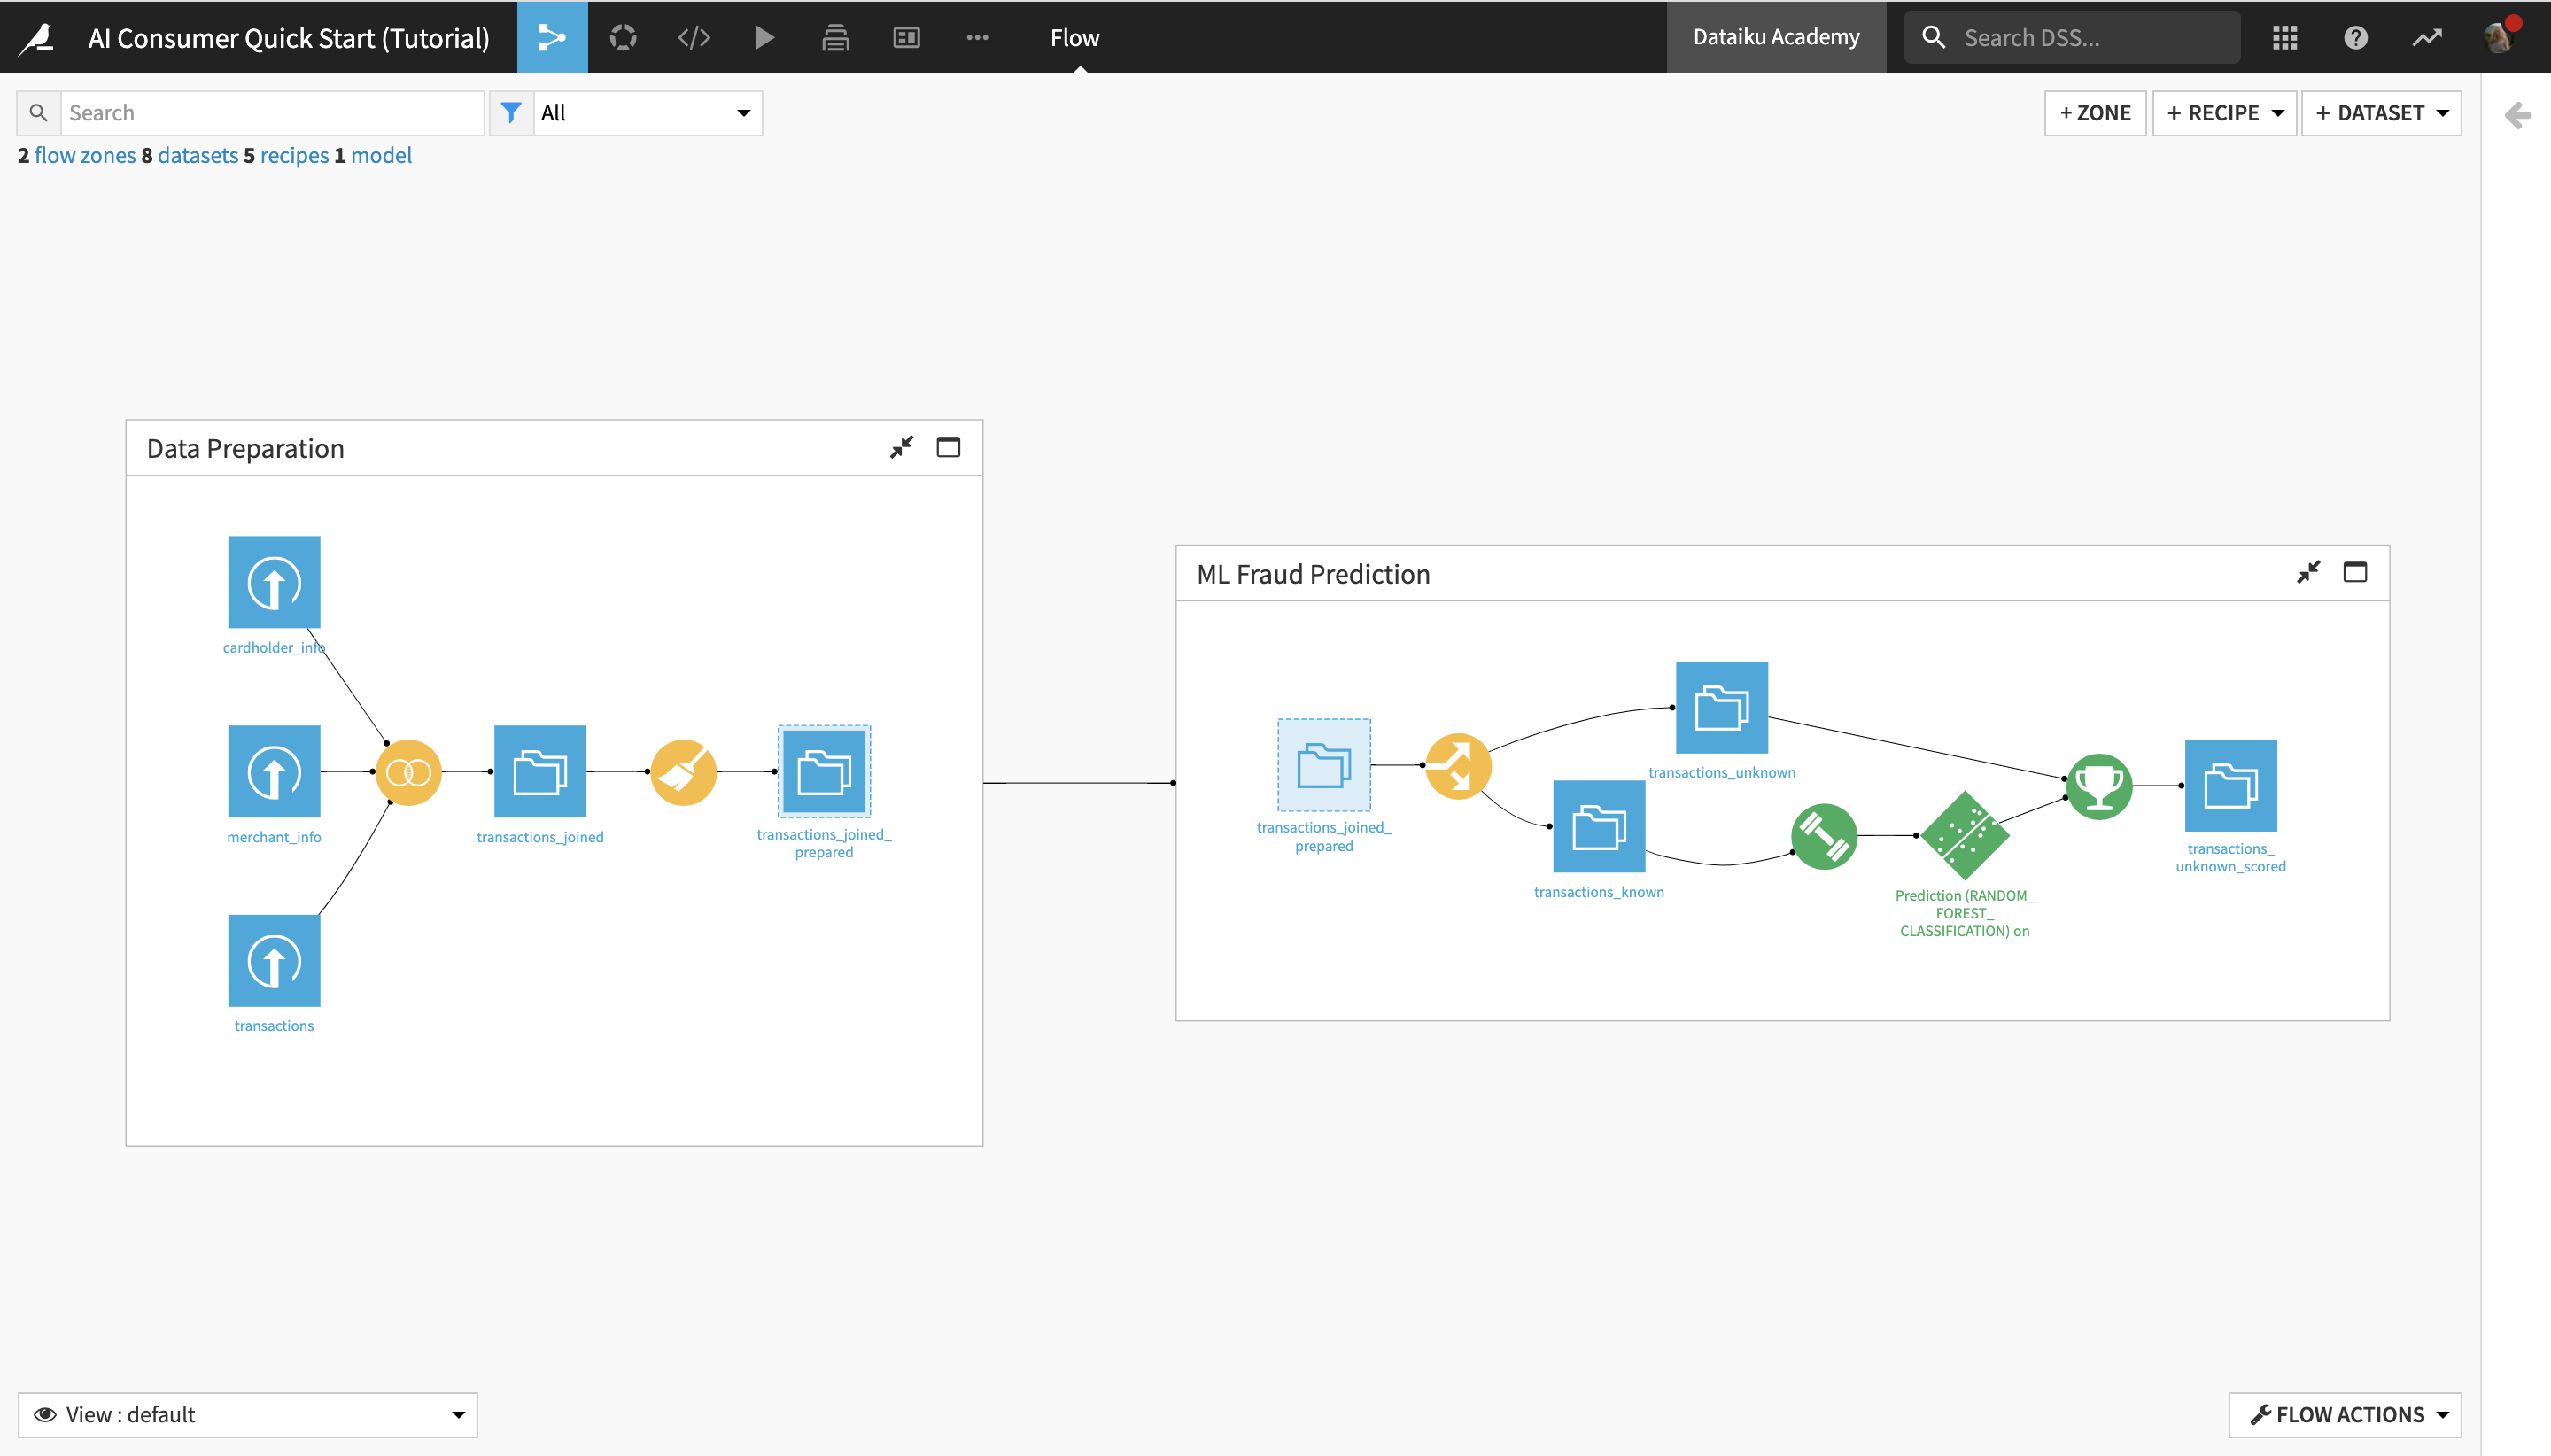The width and height of the screenshot is (2551, 1456).
Task: Click the code editor icon in top toolbar
Action: click(x=694, y=37)
